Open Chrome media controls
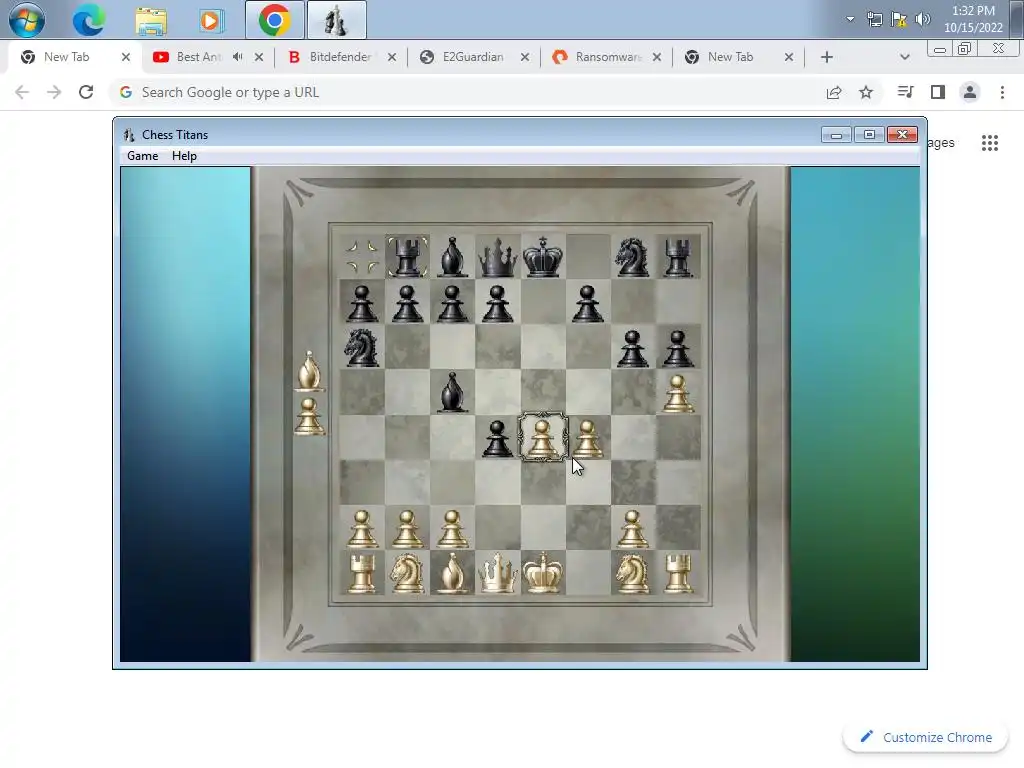 pyautogui.click(x=905, y=92)
